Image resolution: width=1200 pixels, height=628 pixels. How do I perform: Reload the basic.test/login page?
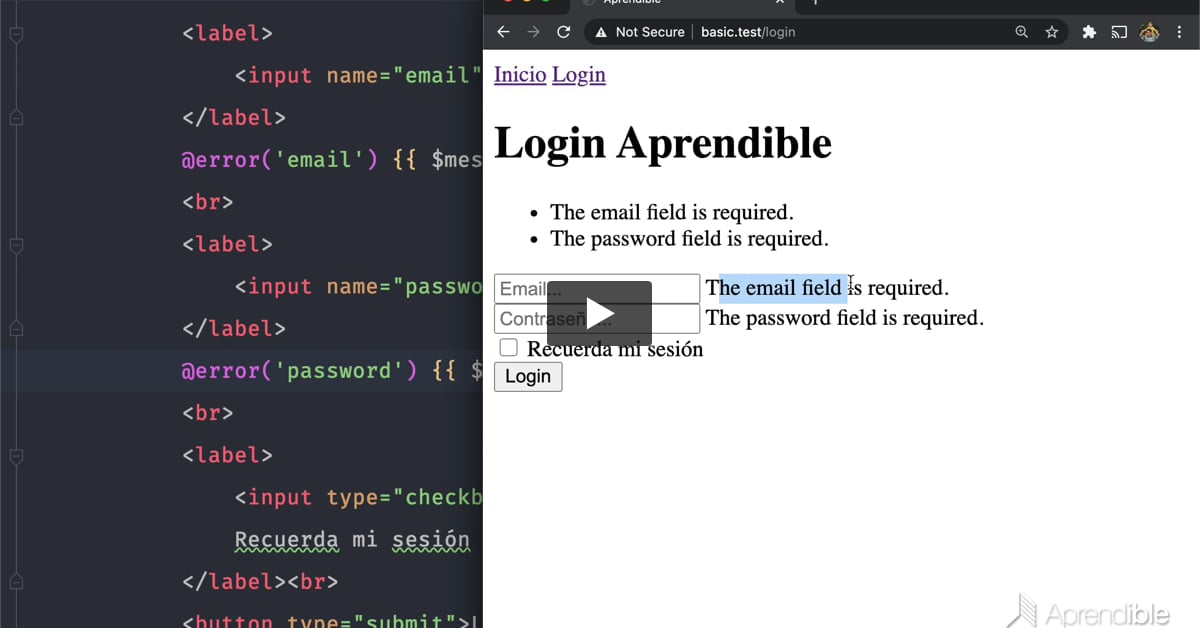click(x=564, y=32)
